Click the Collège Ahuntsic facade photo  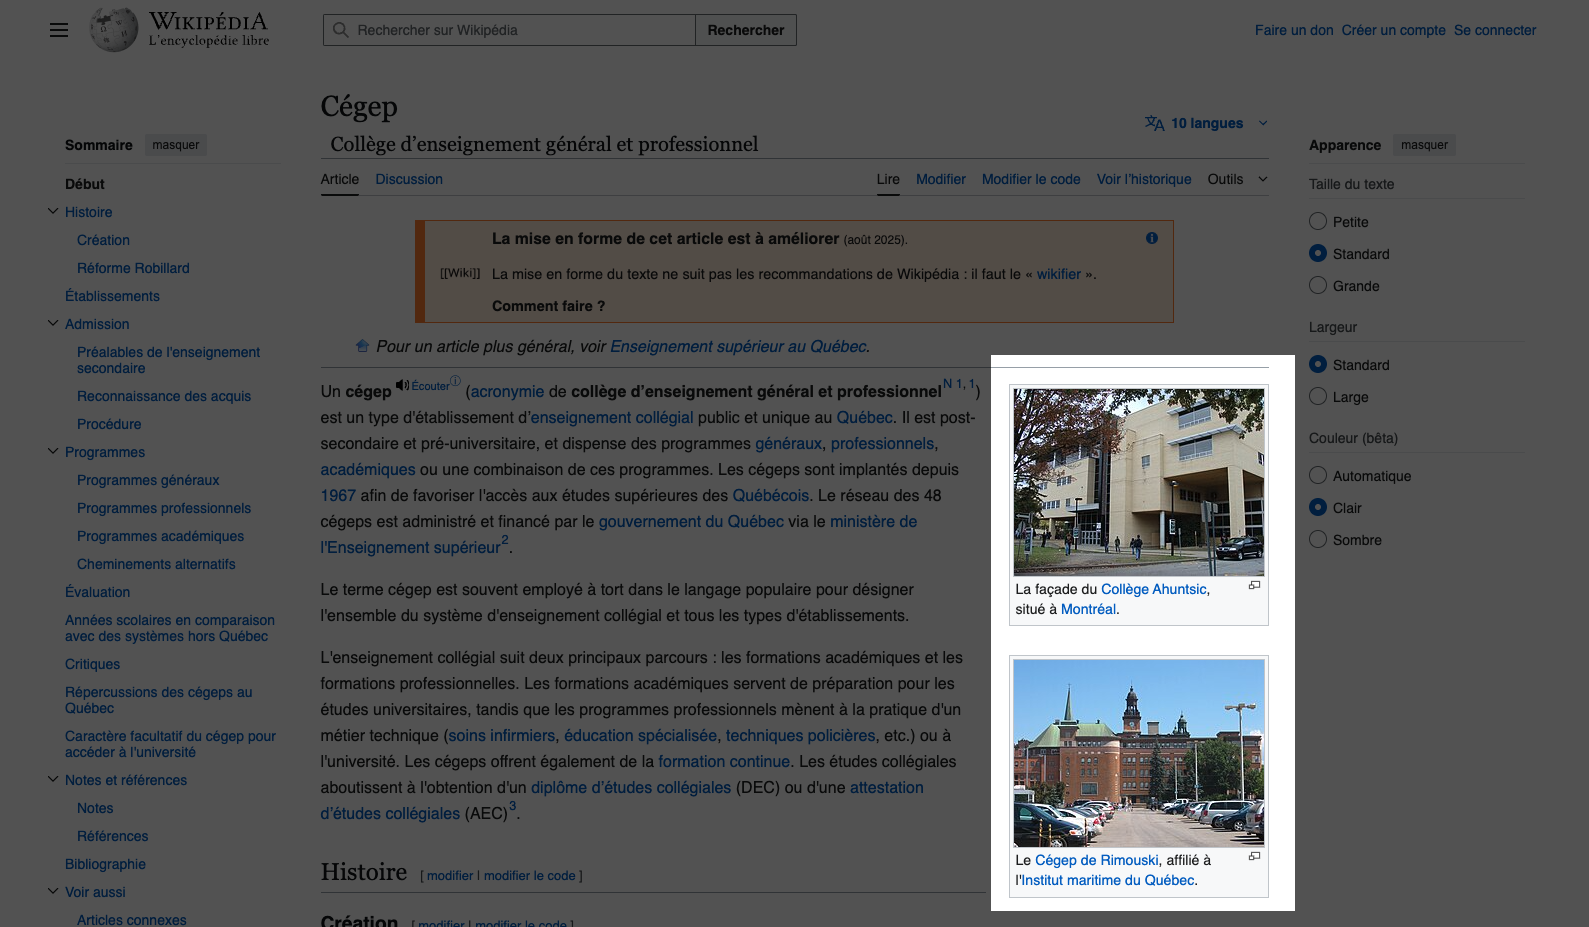pyautogui.click(x=1138, y=482)
